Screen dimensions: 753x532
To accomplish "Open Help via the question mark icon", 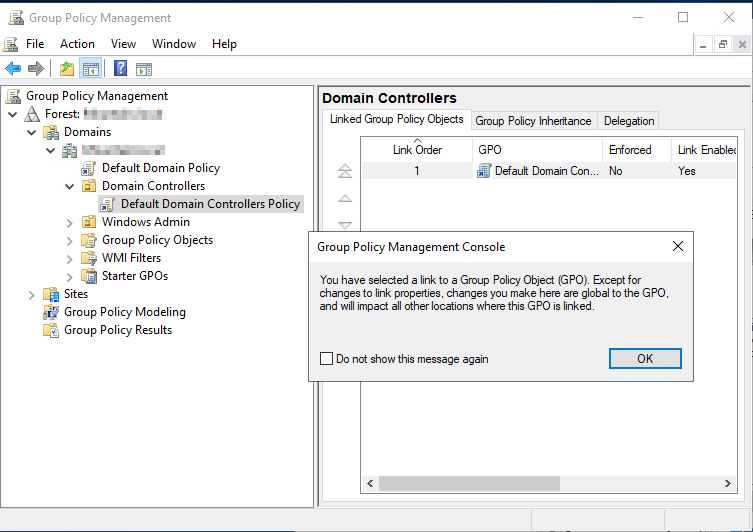I will pyautogui.click(x=120, y=69).
